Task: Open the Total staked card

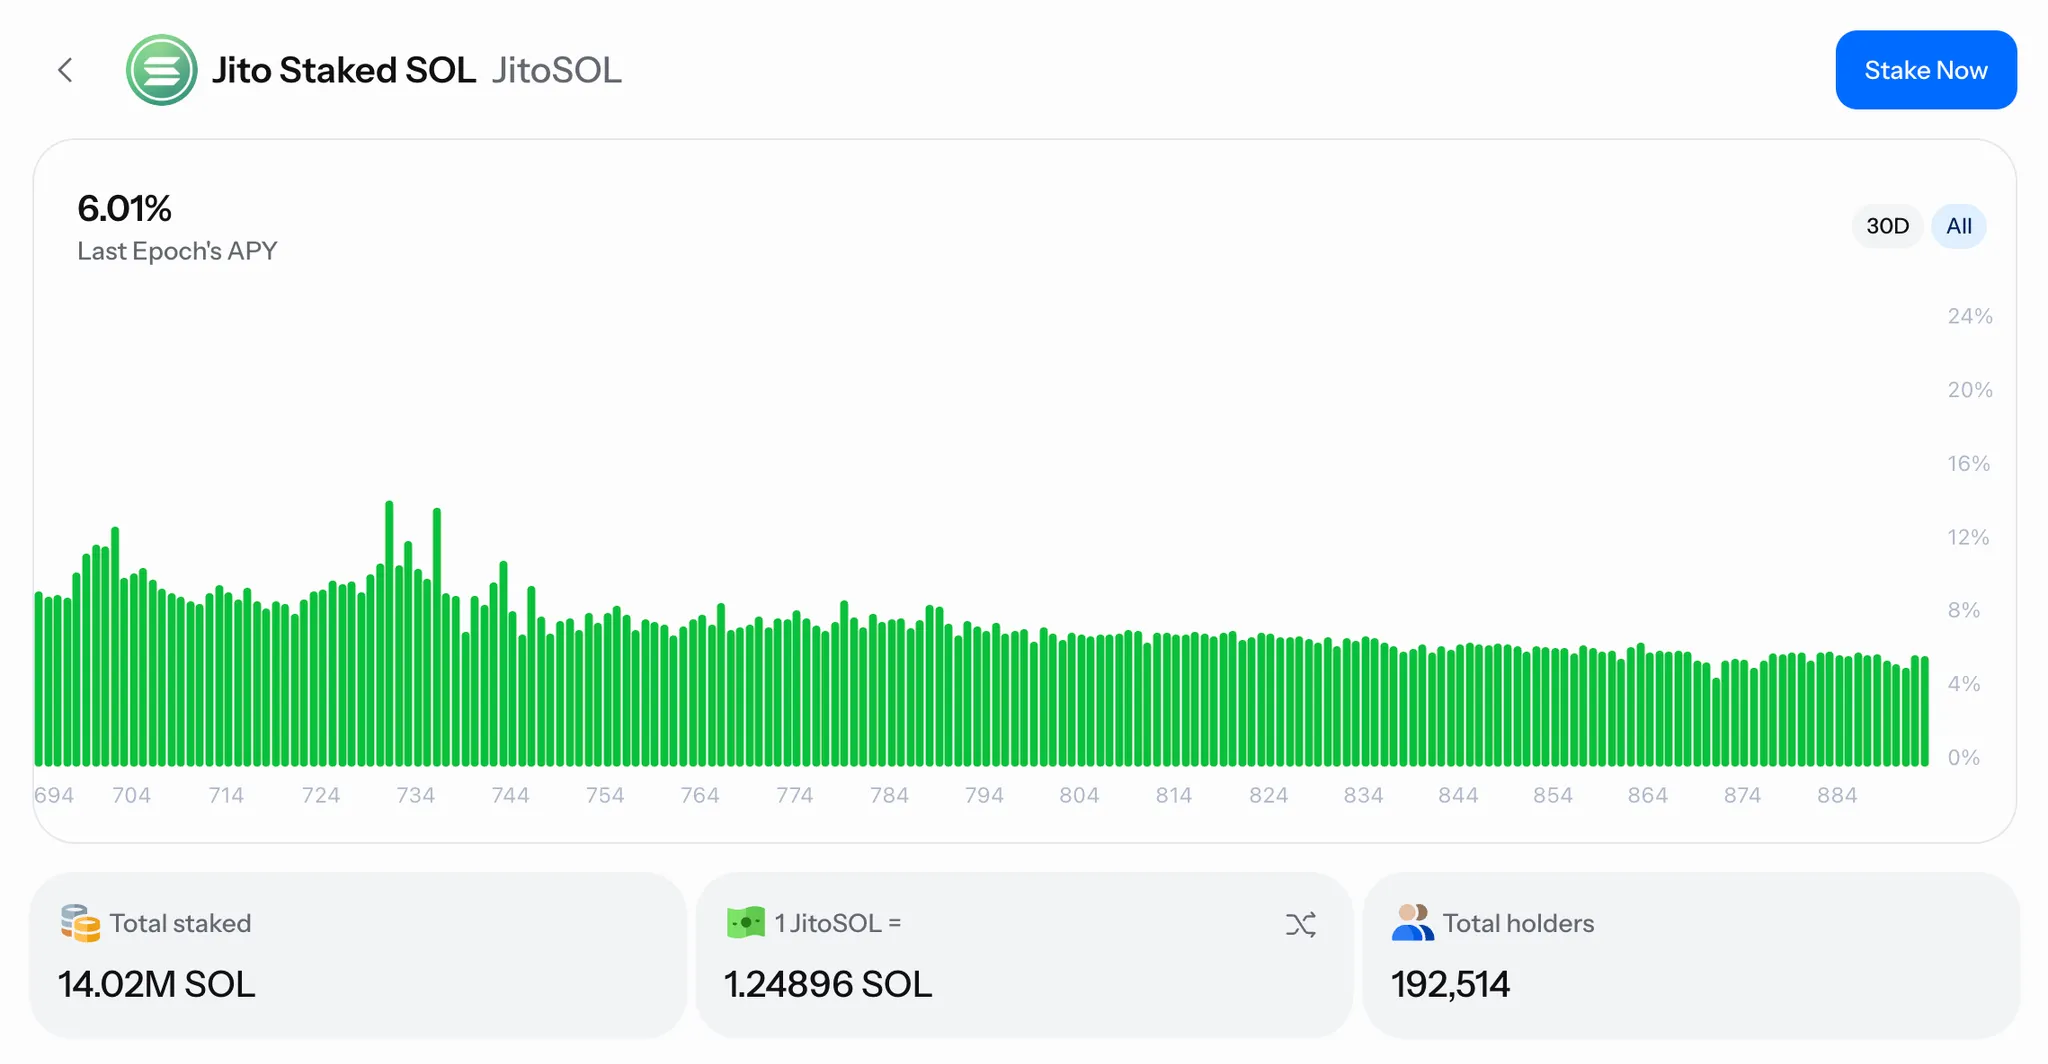Action: pos(358,955)
